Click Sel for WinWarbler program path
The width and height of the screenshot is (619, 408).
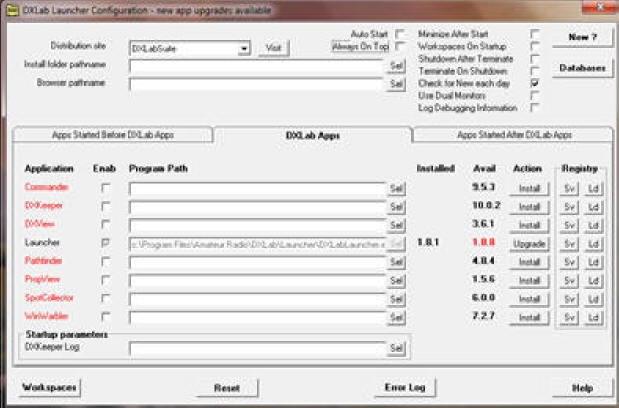[396, 318]
